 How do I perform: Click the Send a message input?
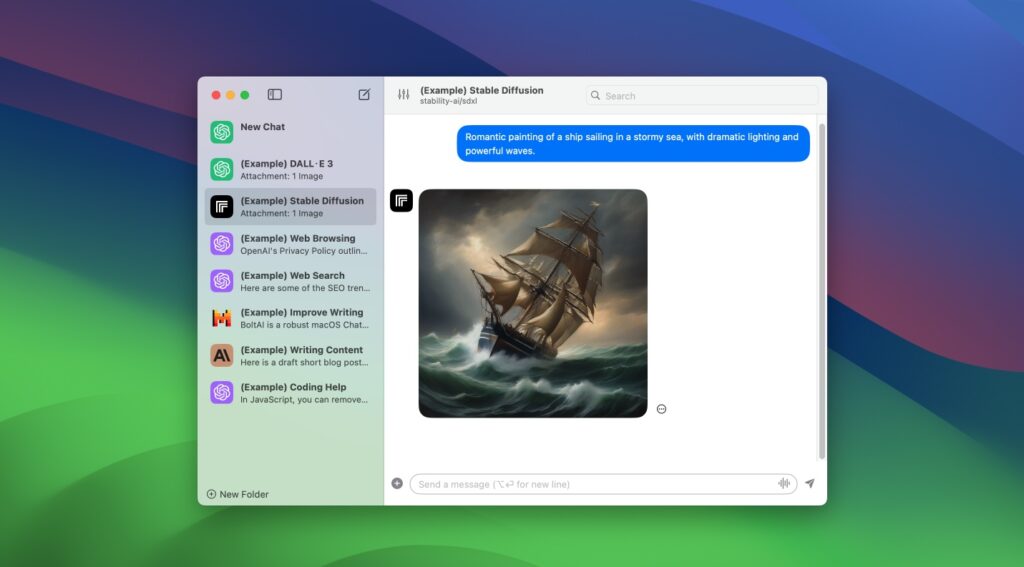point(603,484)
